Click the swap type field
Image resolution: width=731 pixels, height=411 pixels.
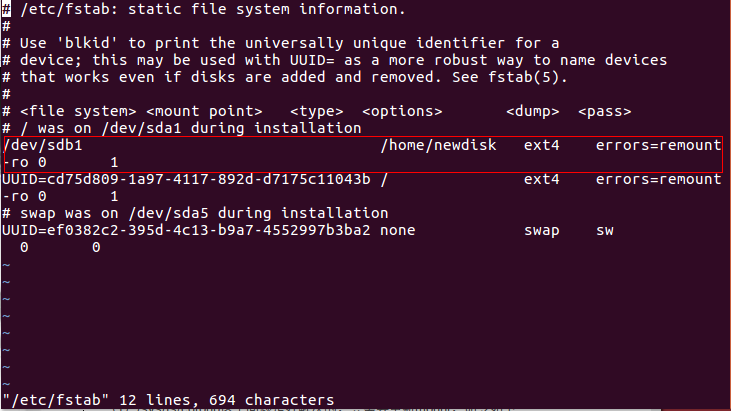pos(542,231)
